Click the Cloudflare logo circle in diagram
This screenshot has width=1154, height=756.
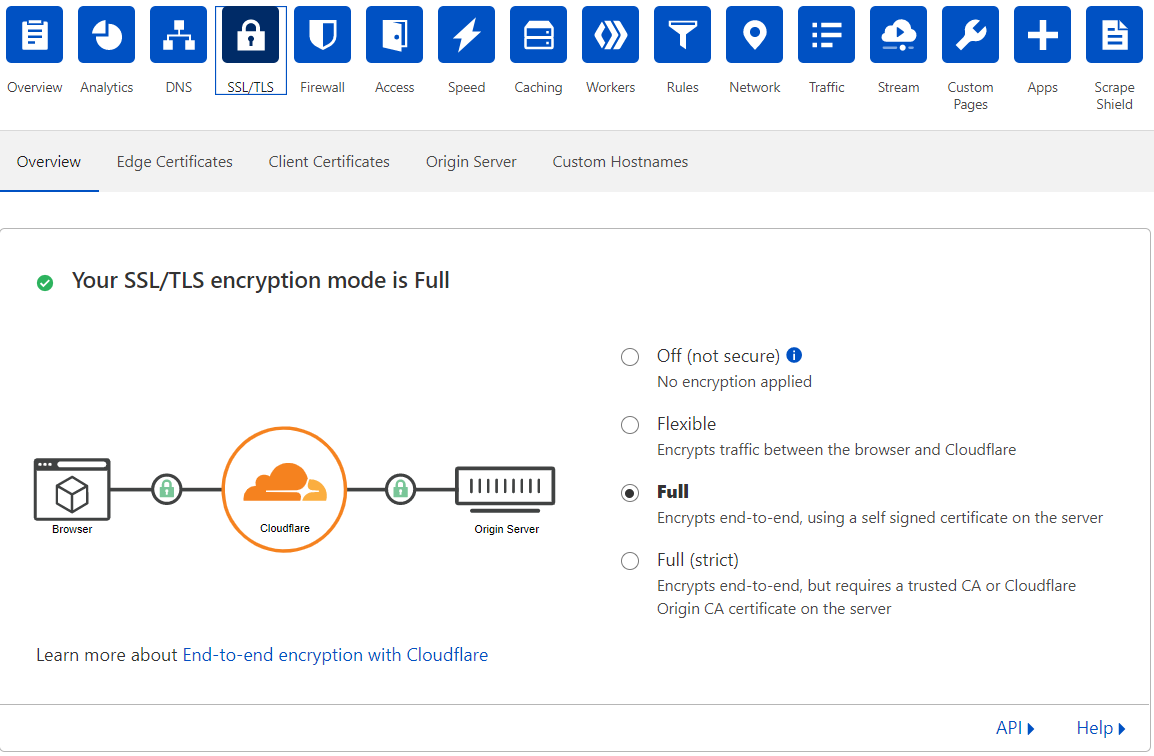(x=284, y=490)
